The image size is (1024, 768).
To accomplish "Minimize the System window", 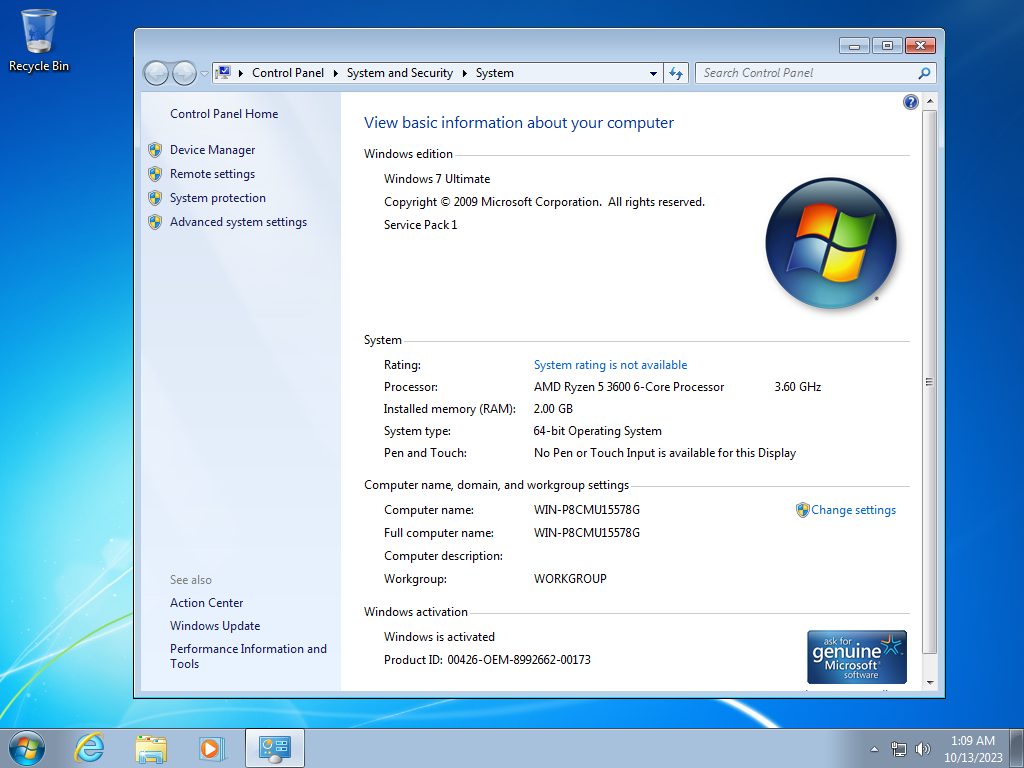I will pyautogui.click(x=854, y=46).
